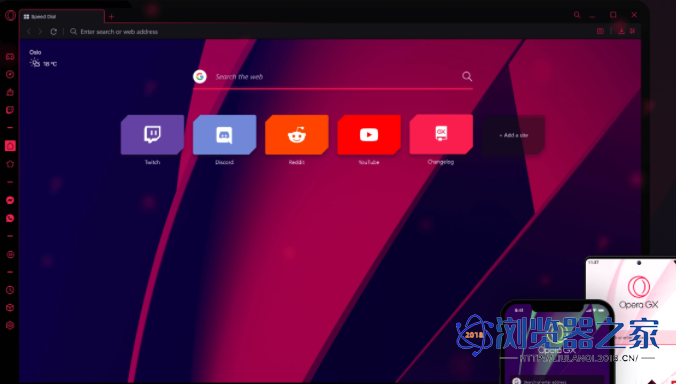Image resolution: width=676 pixels, height=384 pixels.
Task: Open WhatsApp in the sidebar
Action: pyautogui.click(x=10, y=218)
